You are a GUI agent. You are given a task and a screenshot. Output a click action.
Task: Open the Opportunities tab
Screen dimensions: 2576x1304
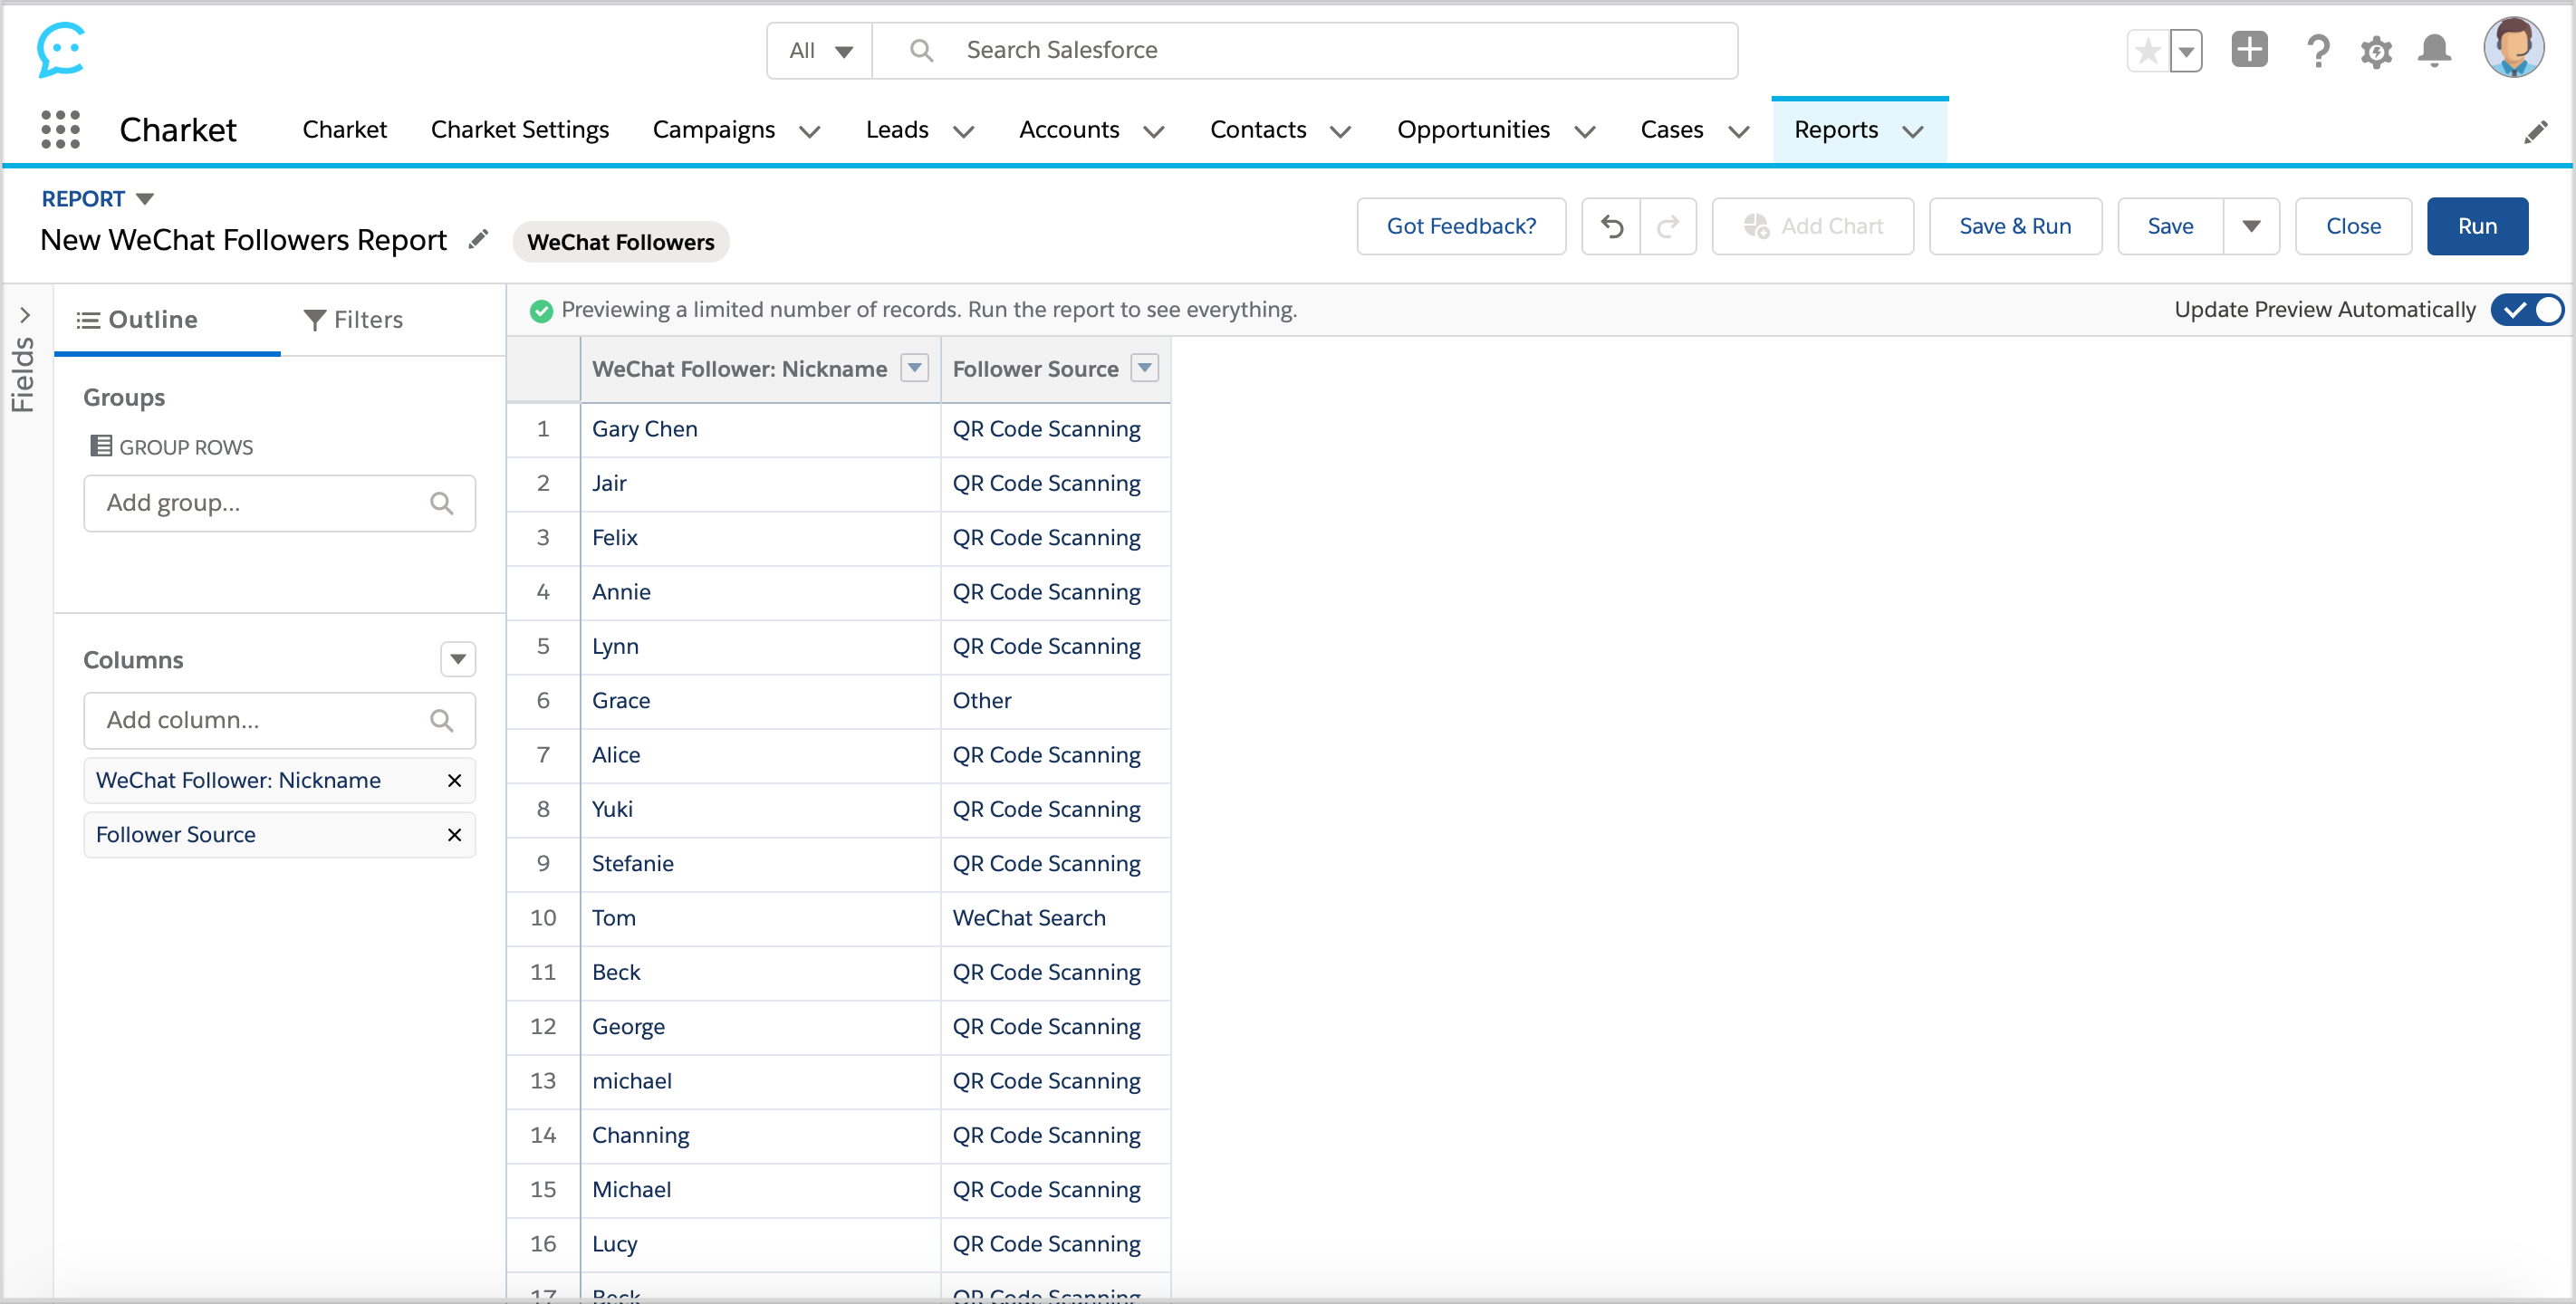tap(1473, 130)
